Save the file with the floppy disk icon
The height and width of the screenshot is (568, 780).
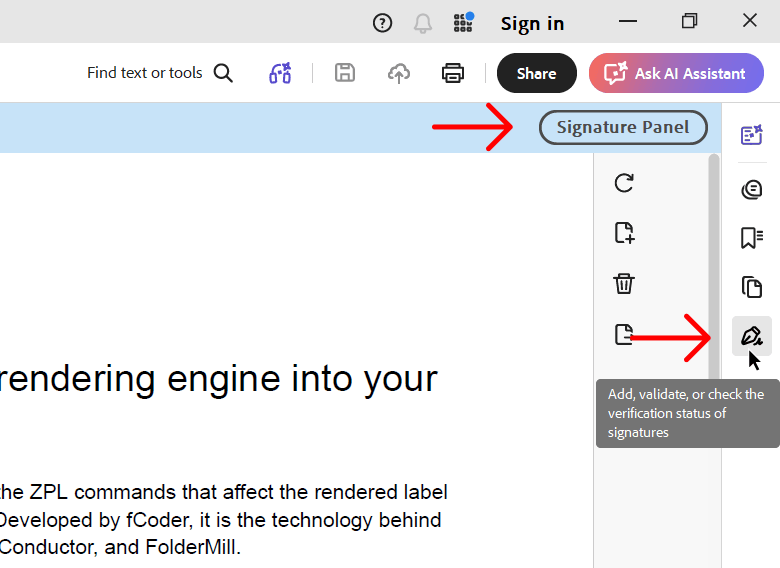345,73
